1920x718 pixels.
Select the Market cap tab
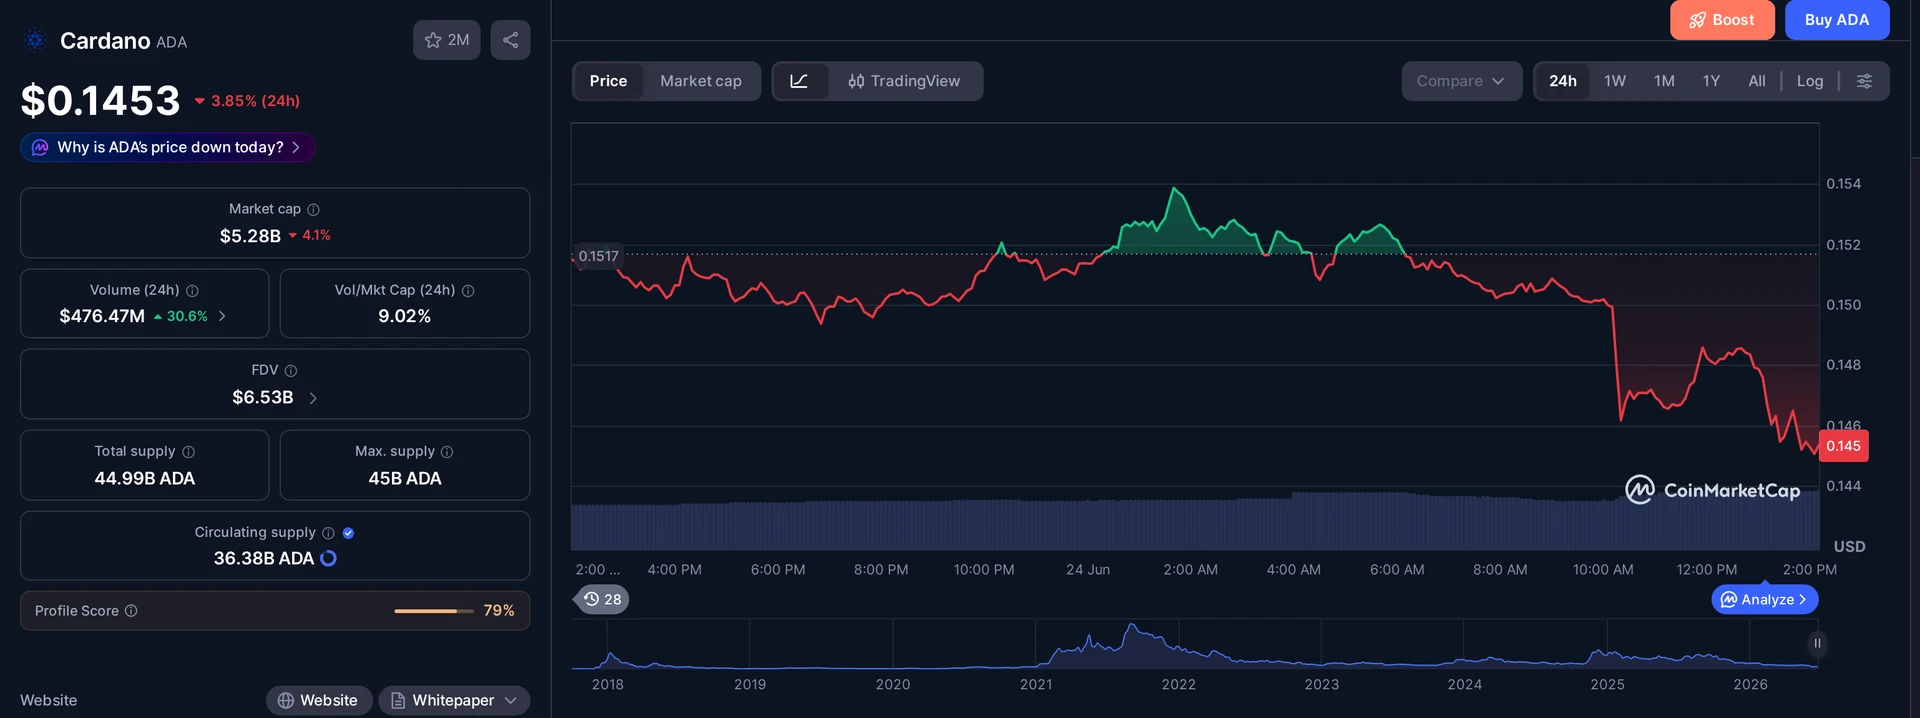[701, 81]
